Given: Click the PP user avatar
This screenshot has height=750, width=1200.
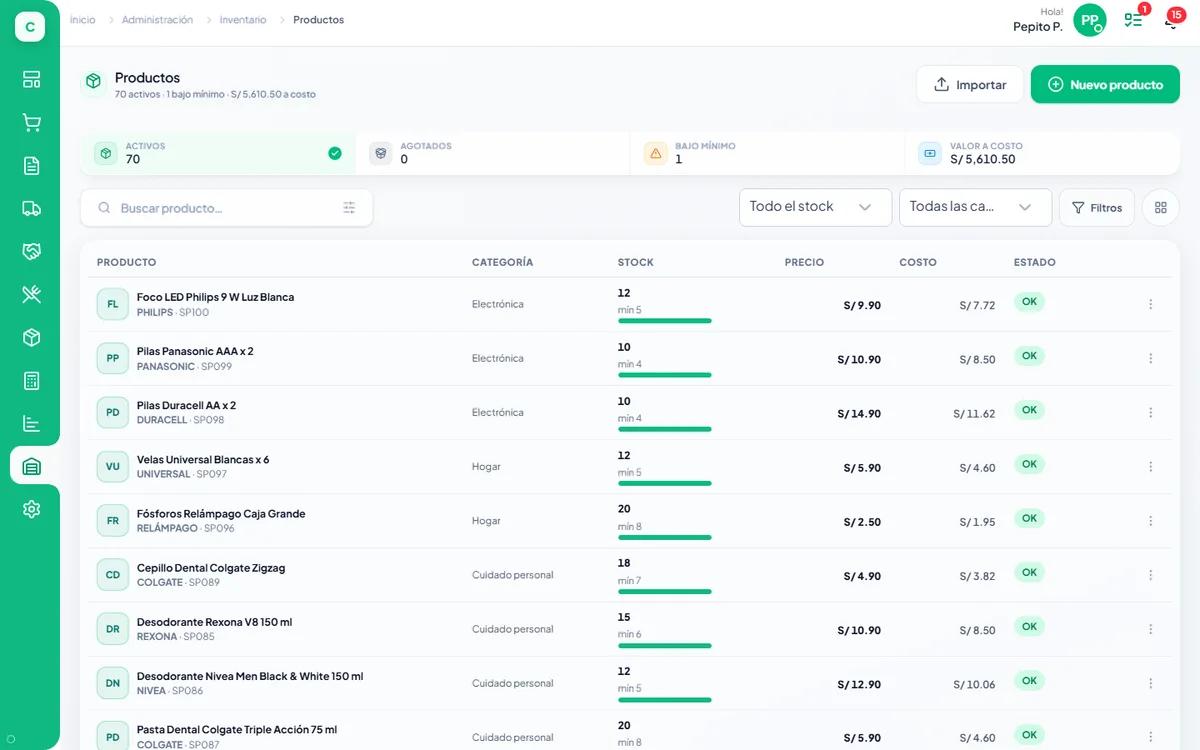Looking at the screenshot, I should 1090,20.
